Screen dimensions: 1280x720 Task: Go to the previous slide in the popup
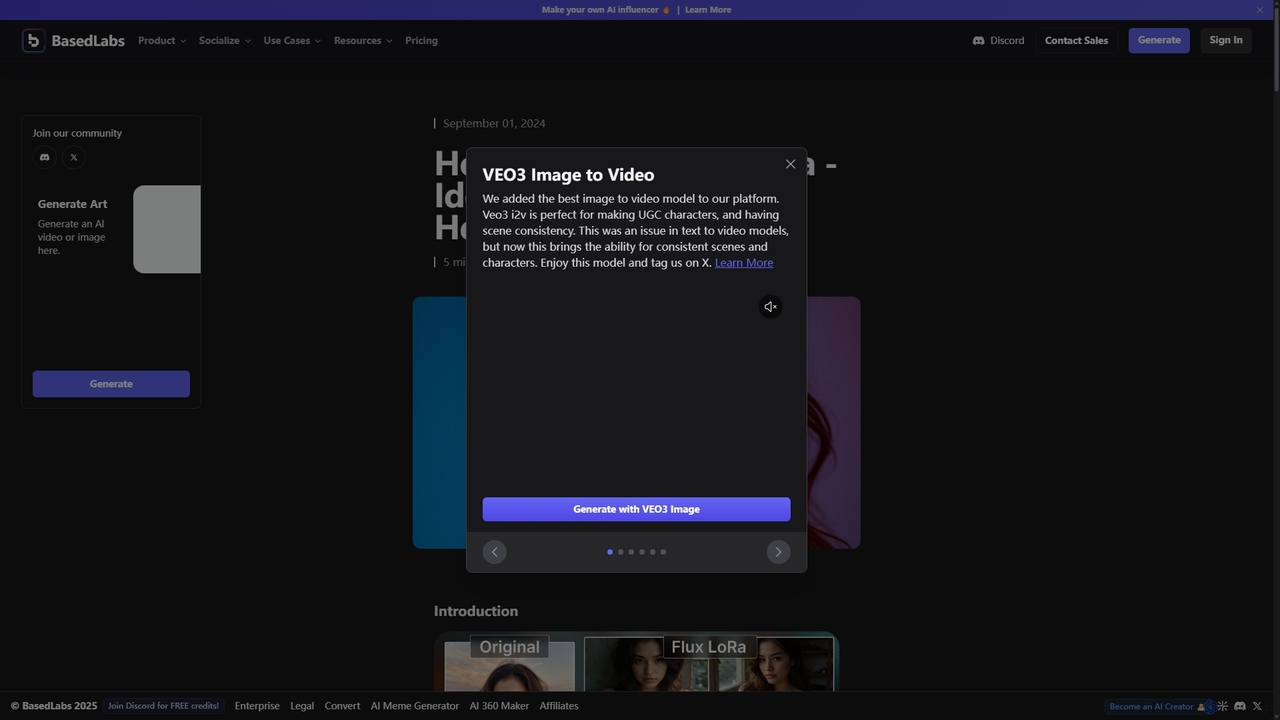[495, 552]
